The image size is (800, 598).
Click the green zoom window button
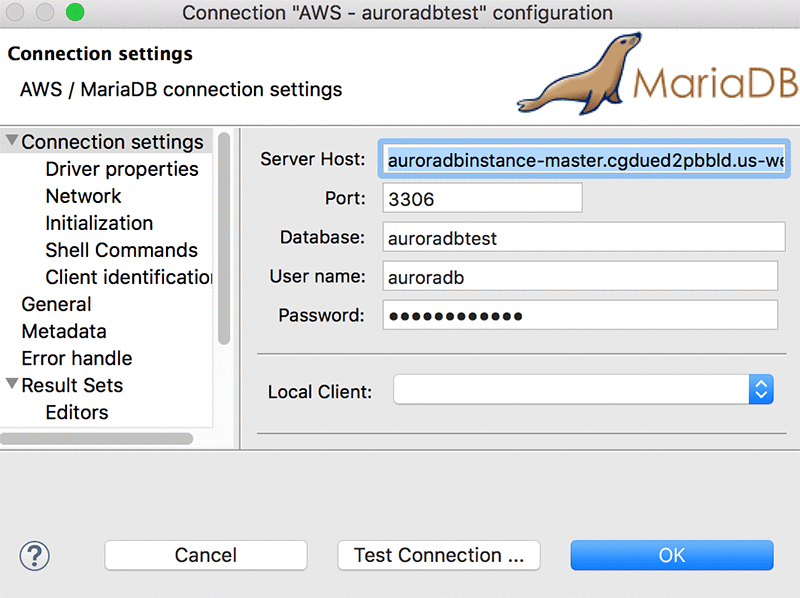(76, 12)
